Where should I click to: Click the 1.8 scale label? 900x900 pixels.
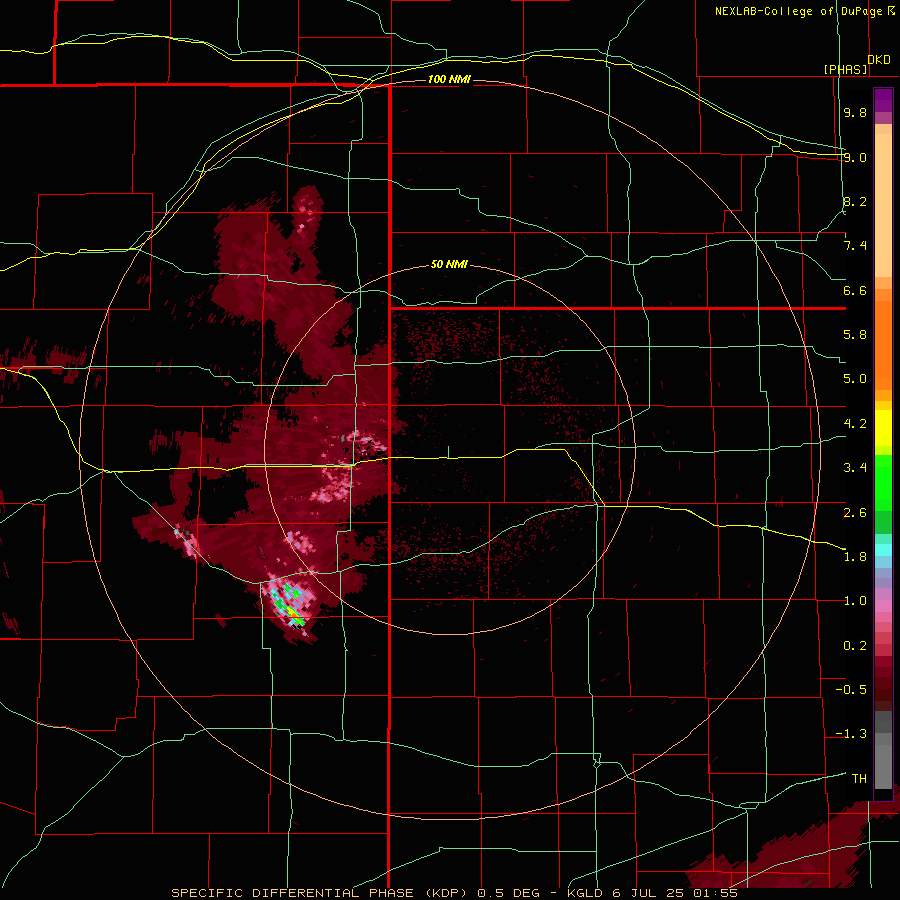click(x=855, y=557)
